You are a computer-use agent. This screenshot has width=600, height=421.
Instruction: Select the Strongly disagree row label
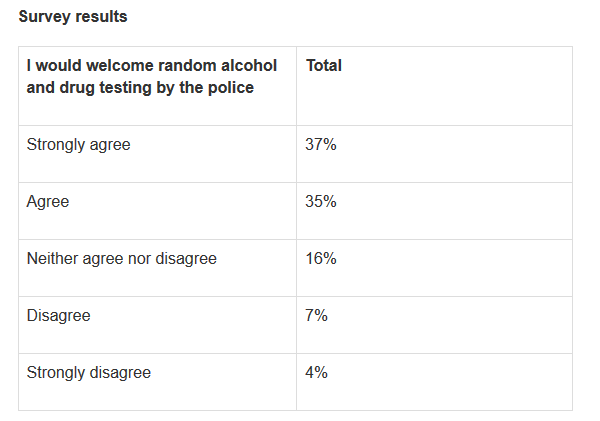pyautogui.click(x=88, y=373)
